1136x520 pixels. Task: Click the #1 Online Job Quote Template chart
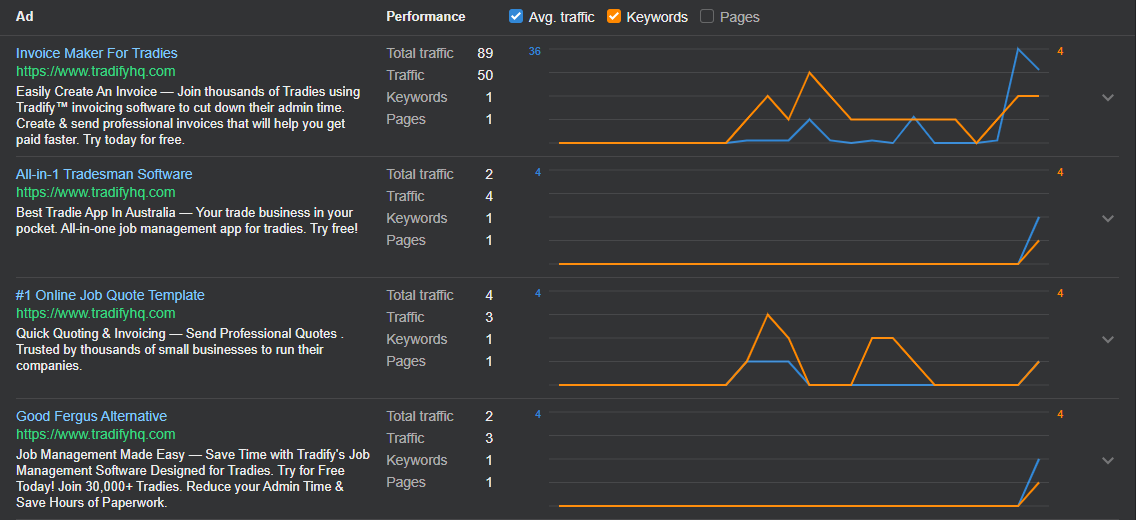(798, 337)
